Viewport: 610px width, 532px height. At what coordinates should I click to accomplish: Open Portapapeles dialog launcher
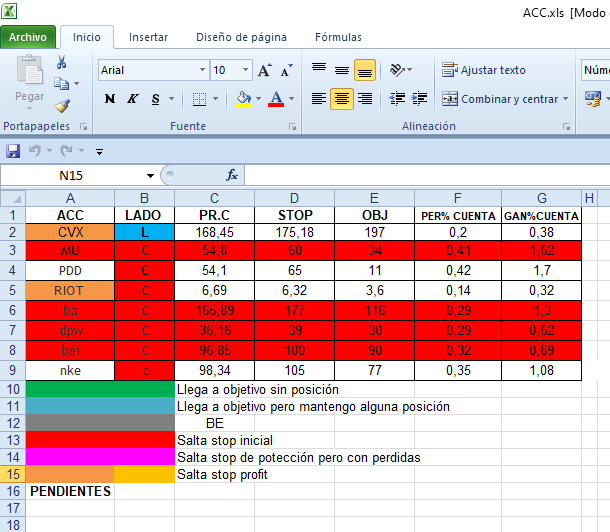pyautogui.click(x=83, y=127)
